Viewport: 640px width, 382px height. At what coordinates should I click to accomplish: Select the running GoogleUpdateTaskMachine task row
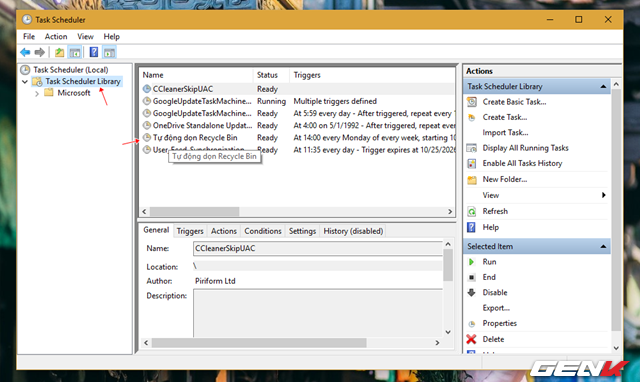pyautogui.click(x=298, y=101)
